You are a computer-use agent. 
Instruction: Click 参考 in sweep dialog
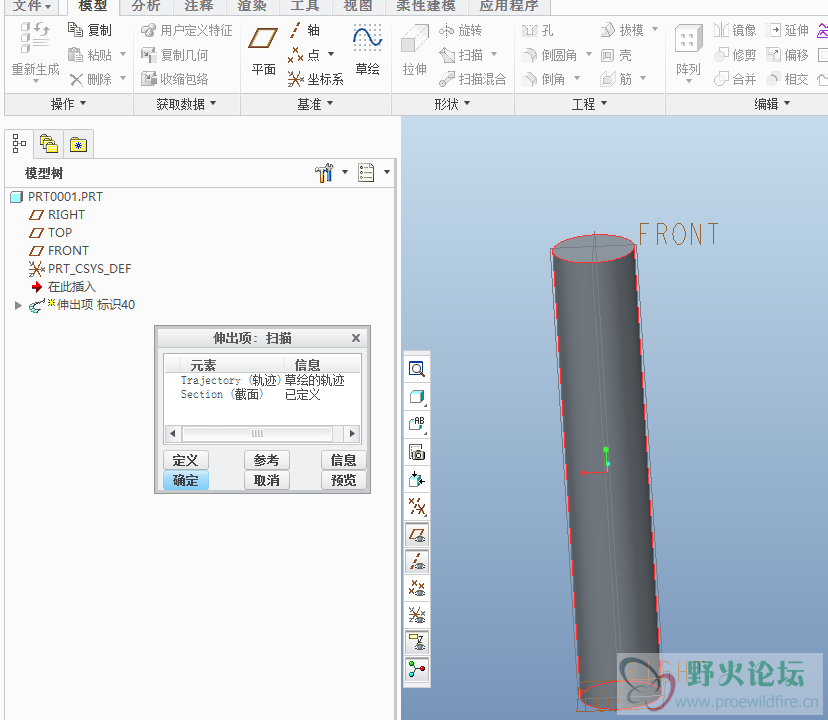267,460
